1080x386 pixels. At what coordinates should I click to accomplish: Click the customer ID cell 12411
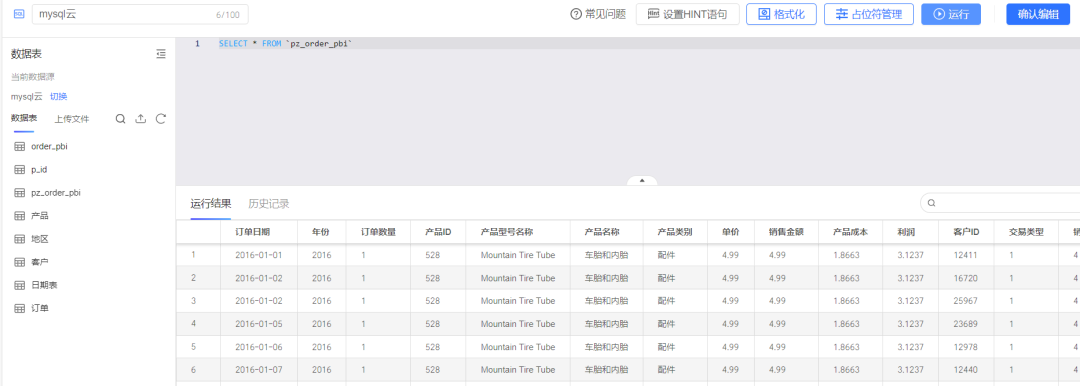pyautogui.click(x=966, y=255)
